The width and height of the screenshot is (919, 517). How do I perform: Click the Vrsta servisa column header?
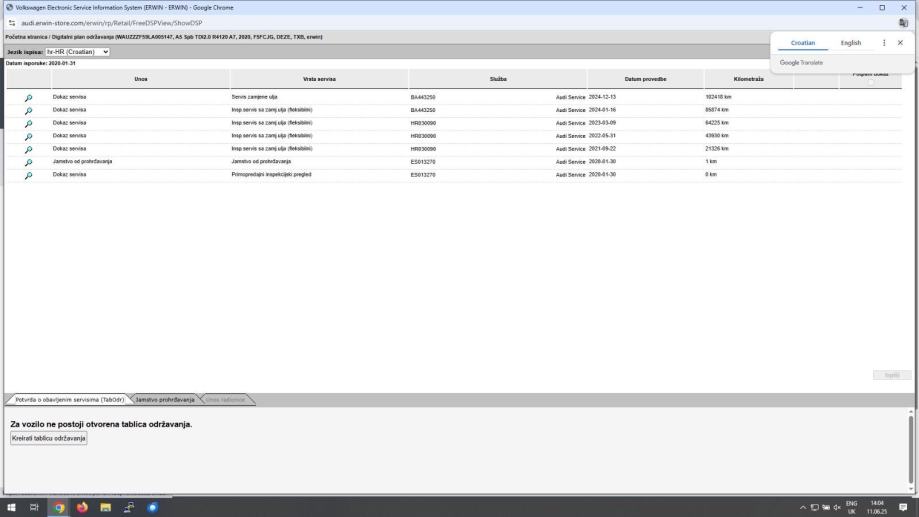tap(319, 79)
